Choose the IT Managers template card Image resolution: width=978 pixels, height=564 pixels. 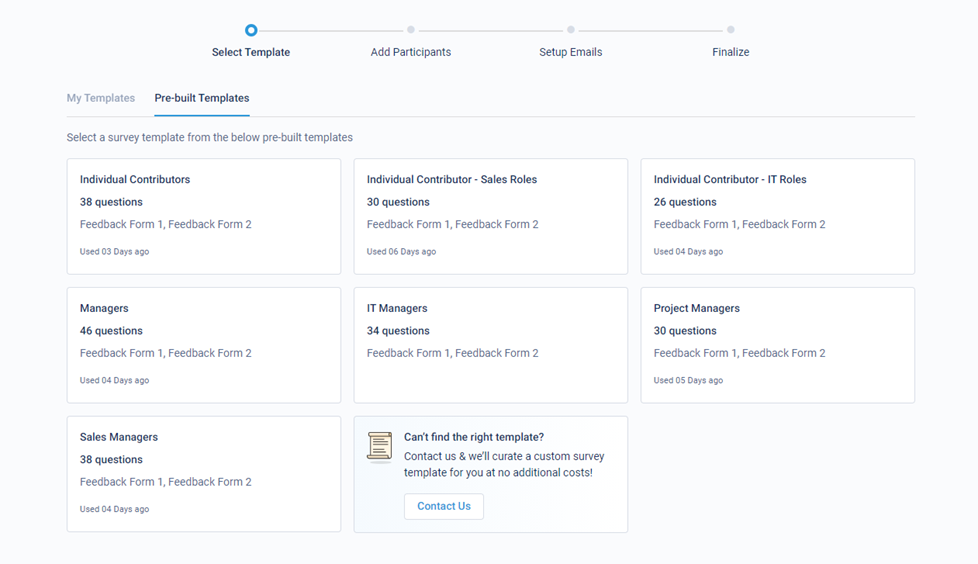[x=491, y=345]
